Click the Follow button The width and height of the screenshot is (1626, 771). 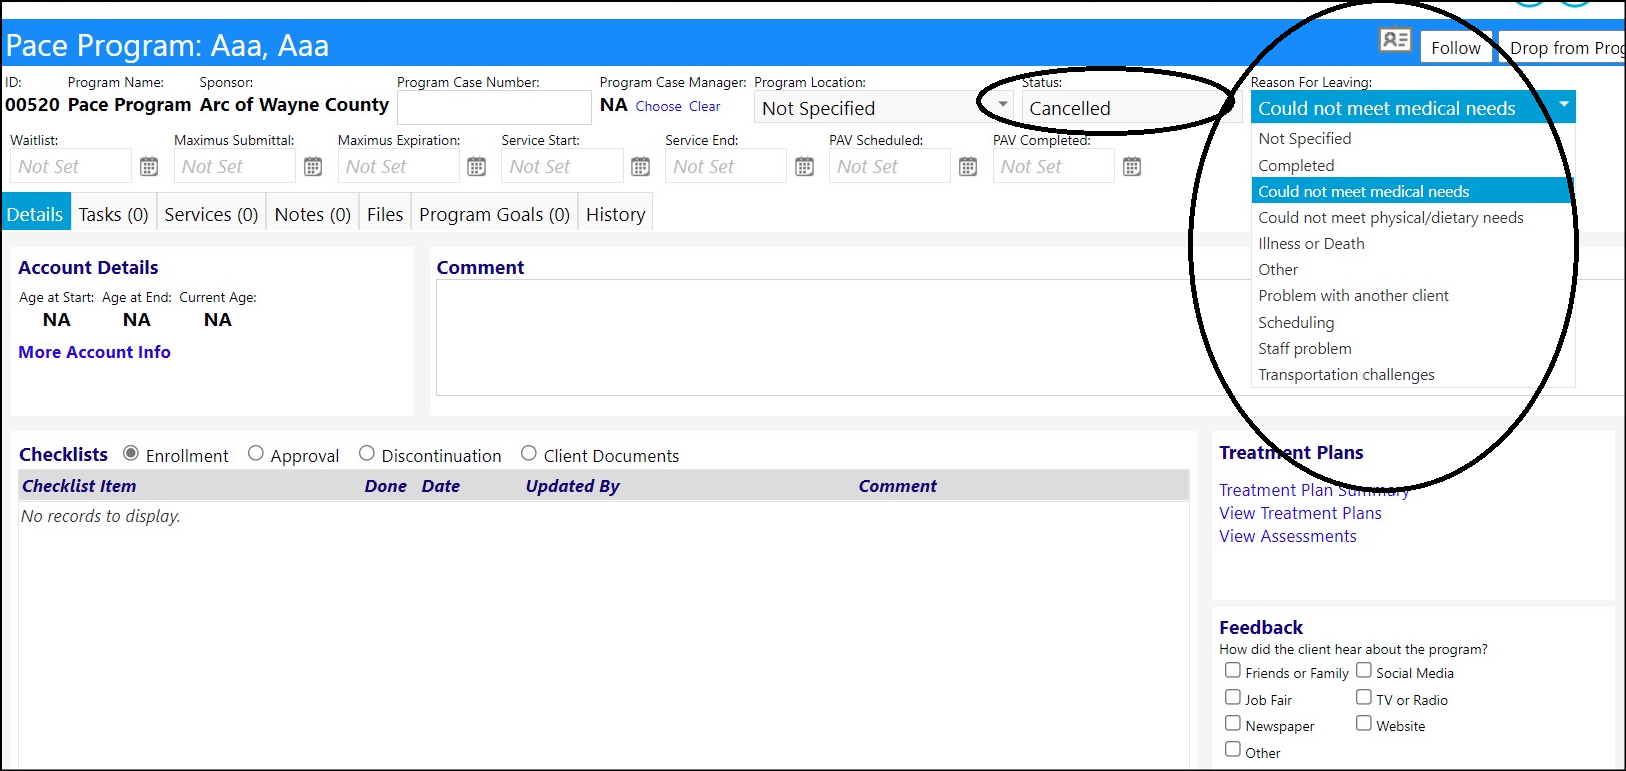(x=1455, y=48)
